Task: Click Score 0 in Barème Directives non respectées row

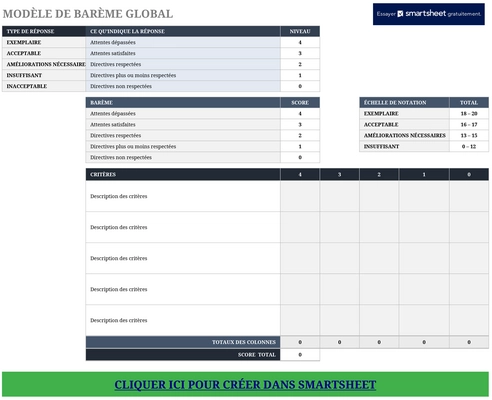Action: [300, 157]
